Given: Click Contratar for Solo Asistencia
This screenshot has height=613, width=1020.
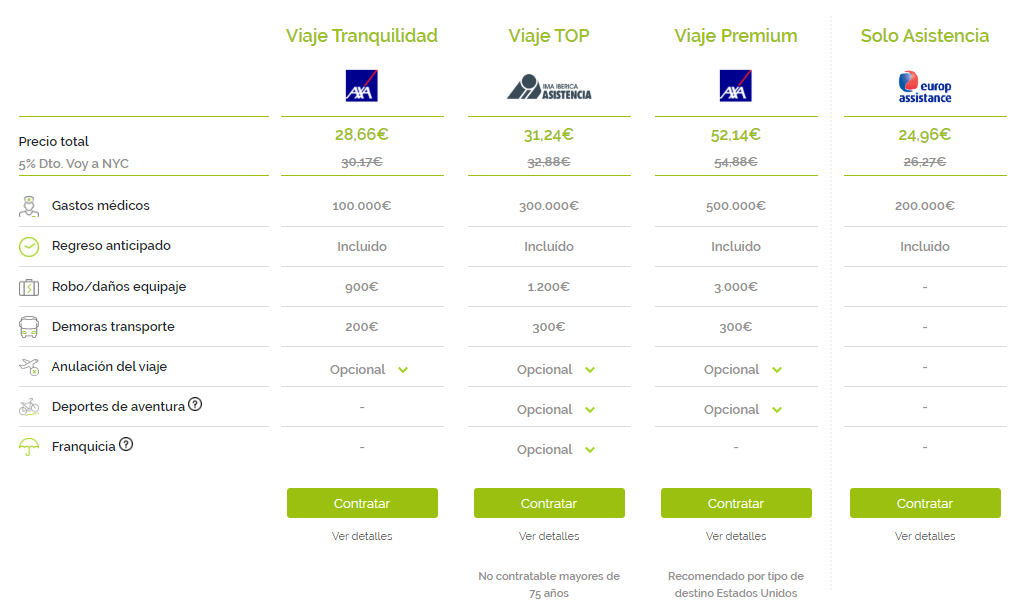Looking at the screenshot, I should point(925,503).
